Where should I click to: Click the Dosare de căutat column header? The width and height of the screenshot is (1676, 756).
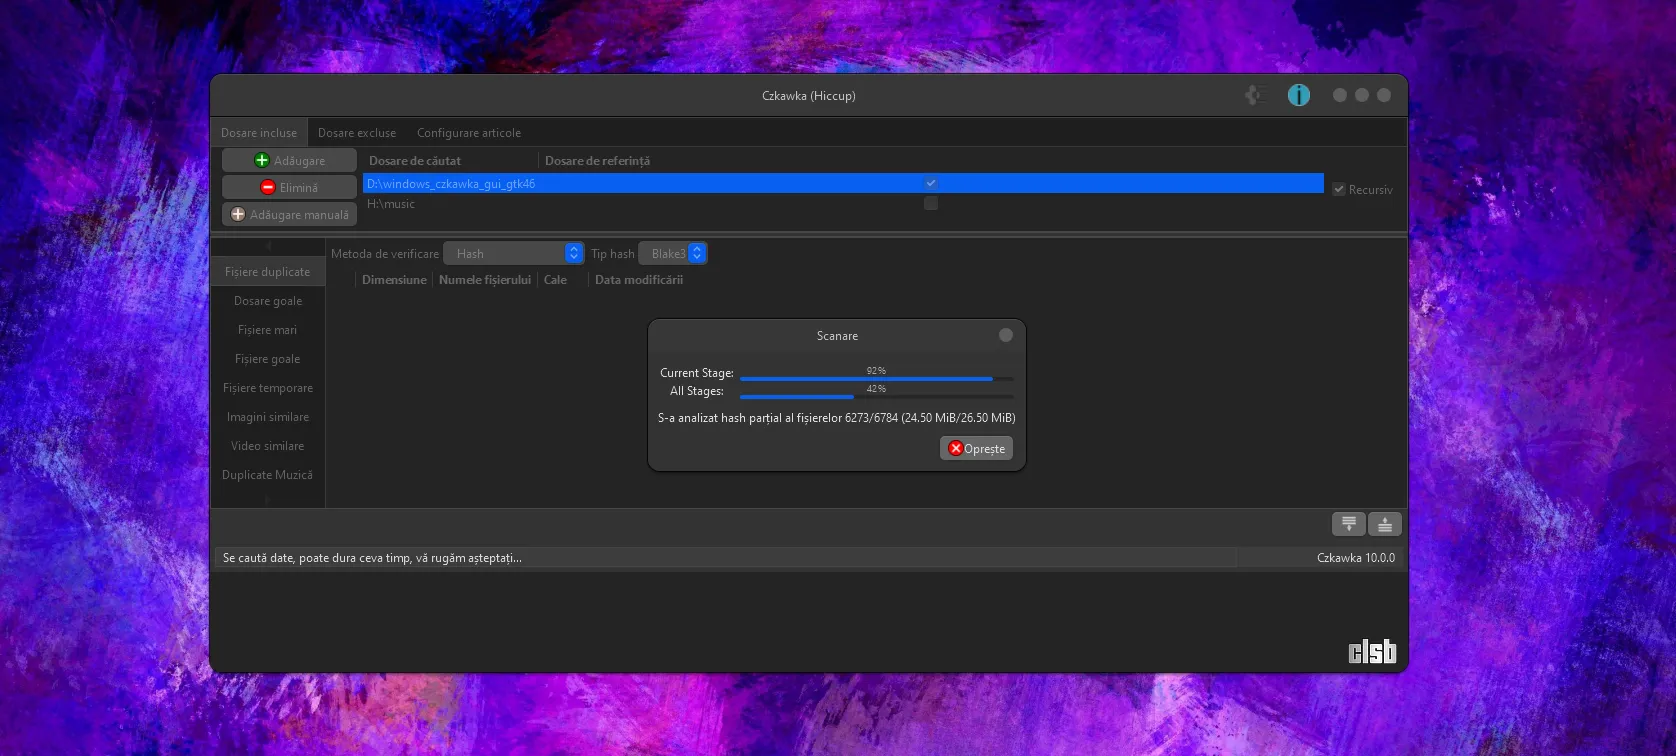click(x=415, y=160)
